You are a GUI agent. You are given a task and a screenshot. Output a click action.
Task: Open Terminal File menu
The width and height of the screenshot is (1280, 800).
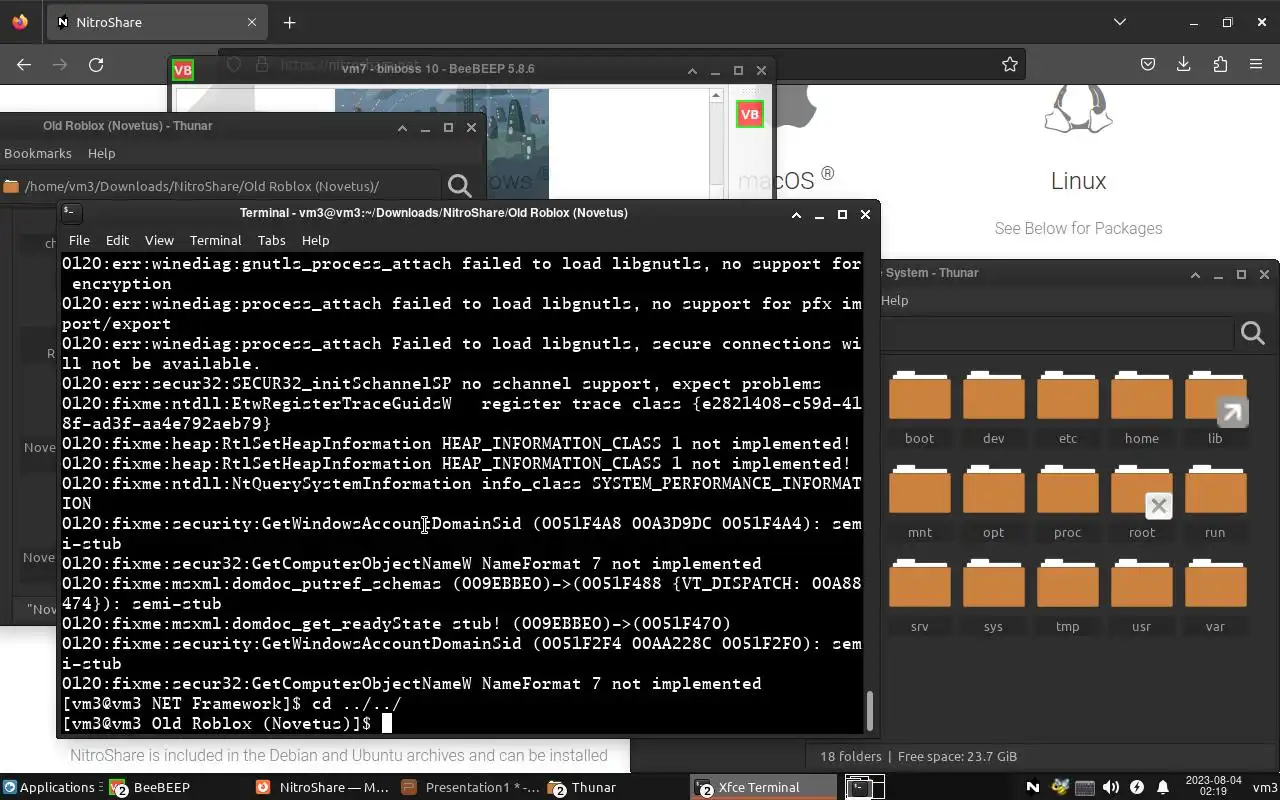pyautogui.click(x=79, y=240)
